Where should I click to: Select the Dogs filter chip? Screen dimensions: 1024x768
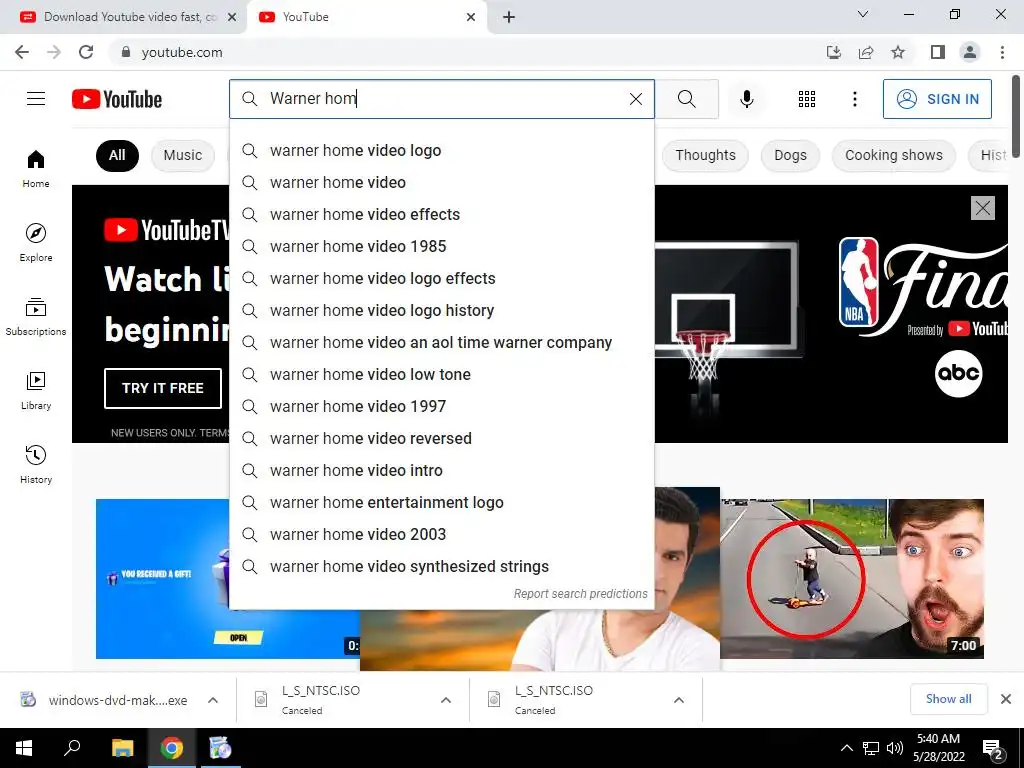790,155
